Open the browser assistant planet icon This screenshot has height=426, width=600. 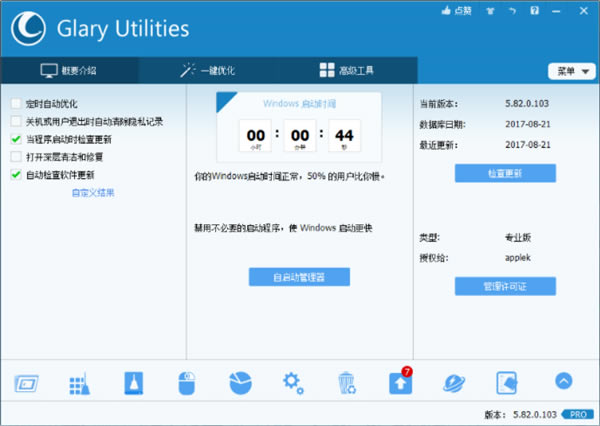[x=454, y=384]
